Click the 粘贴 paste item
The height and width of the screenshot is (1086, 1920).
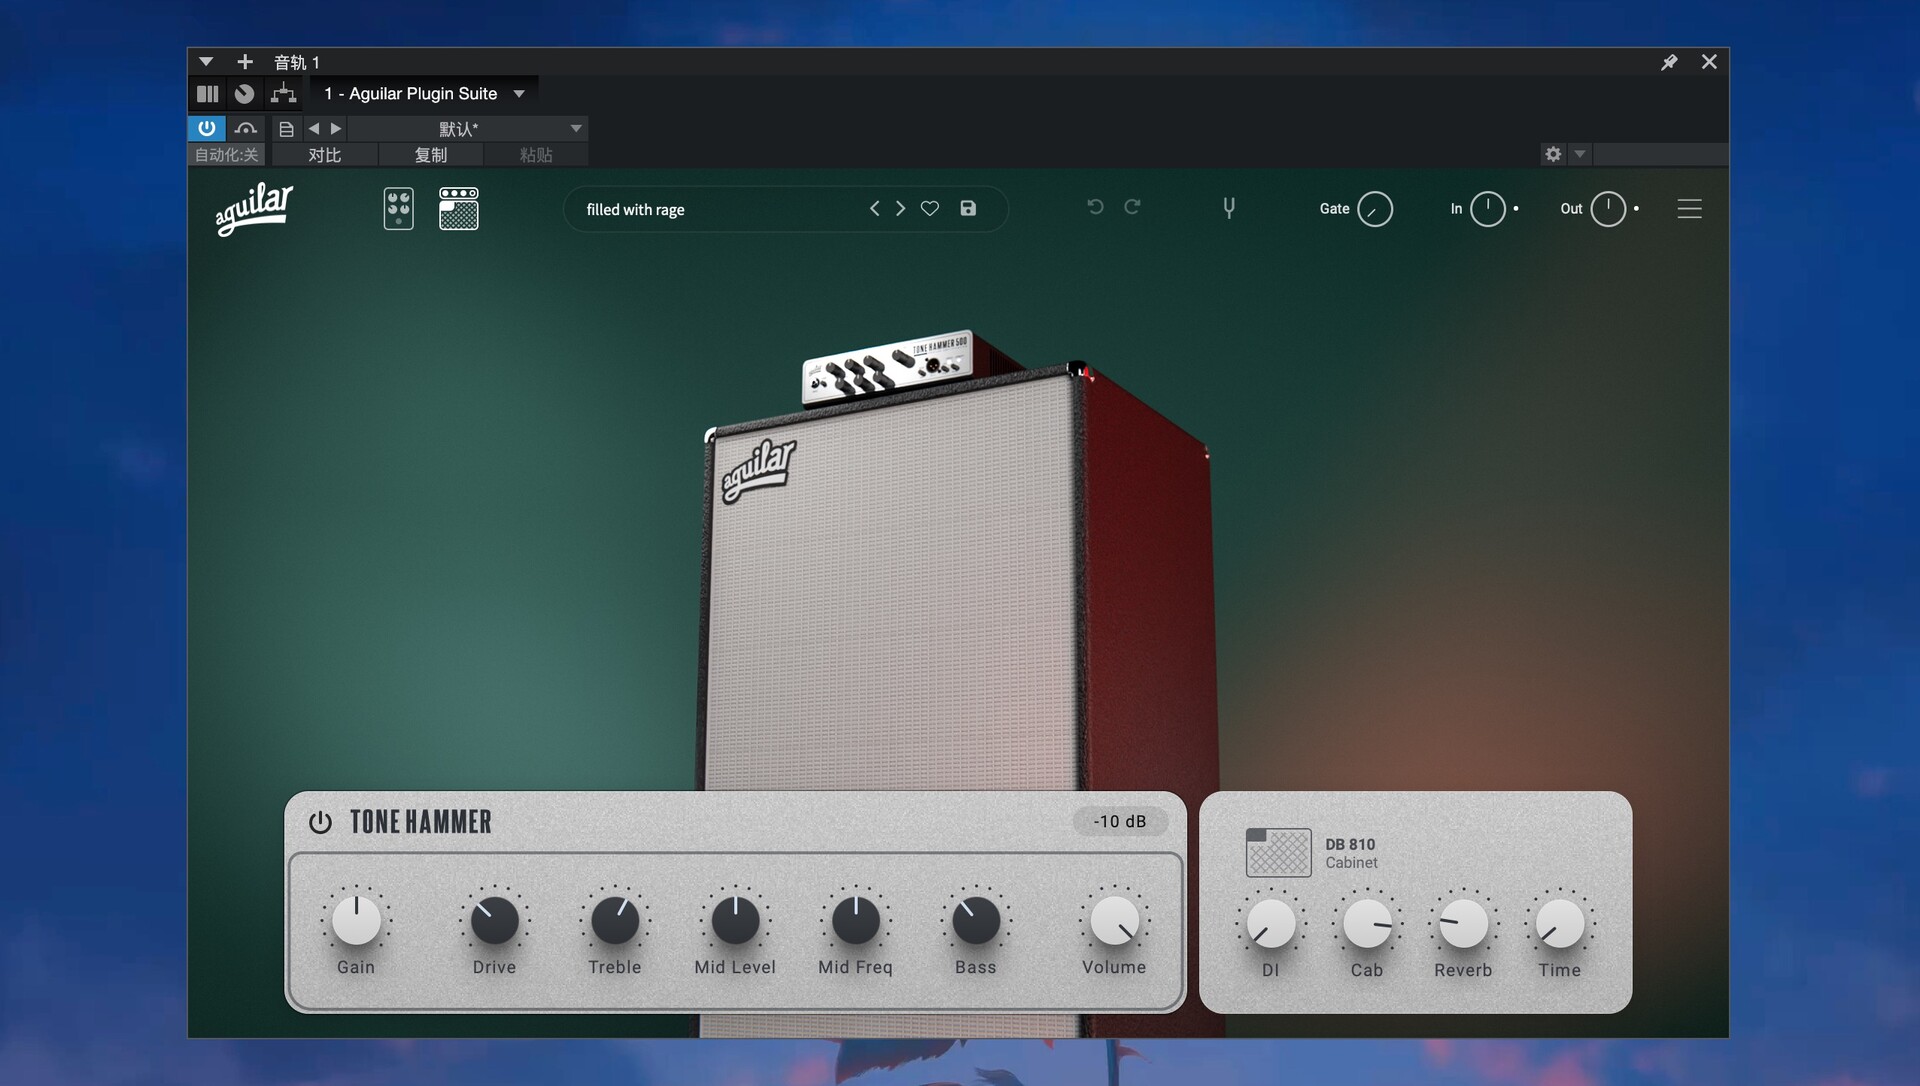coord(536,154)
